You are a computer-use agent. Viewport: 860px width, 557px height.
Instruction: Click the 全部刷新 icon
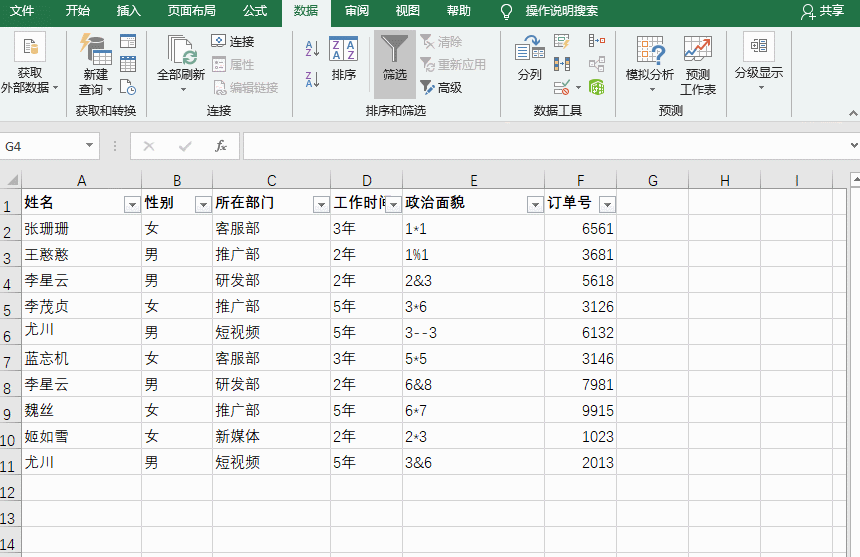pyautogui.click(x=182, y=50)
